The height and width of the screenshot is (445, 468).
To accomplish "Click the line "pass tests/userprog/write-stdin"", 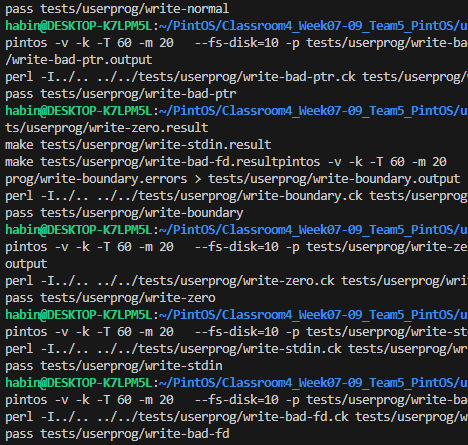I will pos(114,366).
